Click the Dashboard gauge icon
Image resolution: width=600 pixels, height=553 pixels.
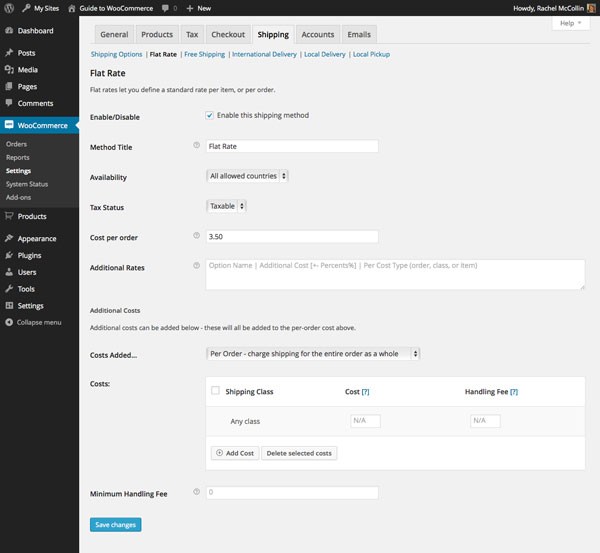[9, 31]
